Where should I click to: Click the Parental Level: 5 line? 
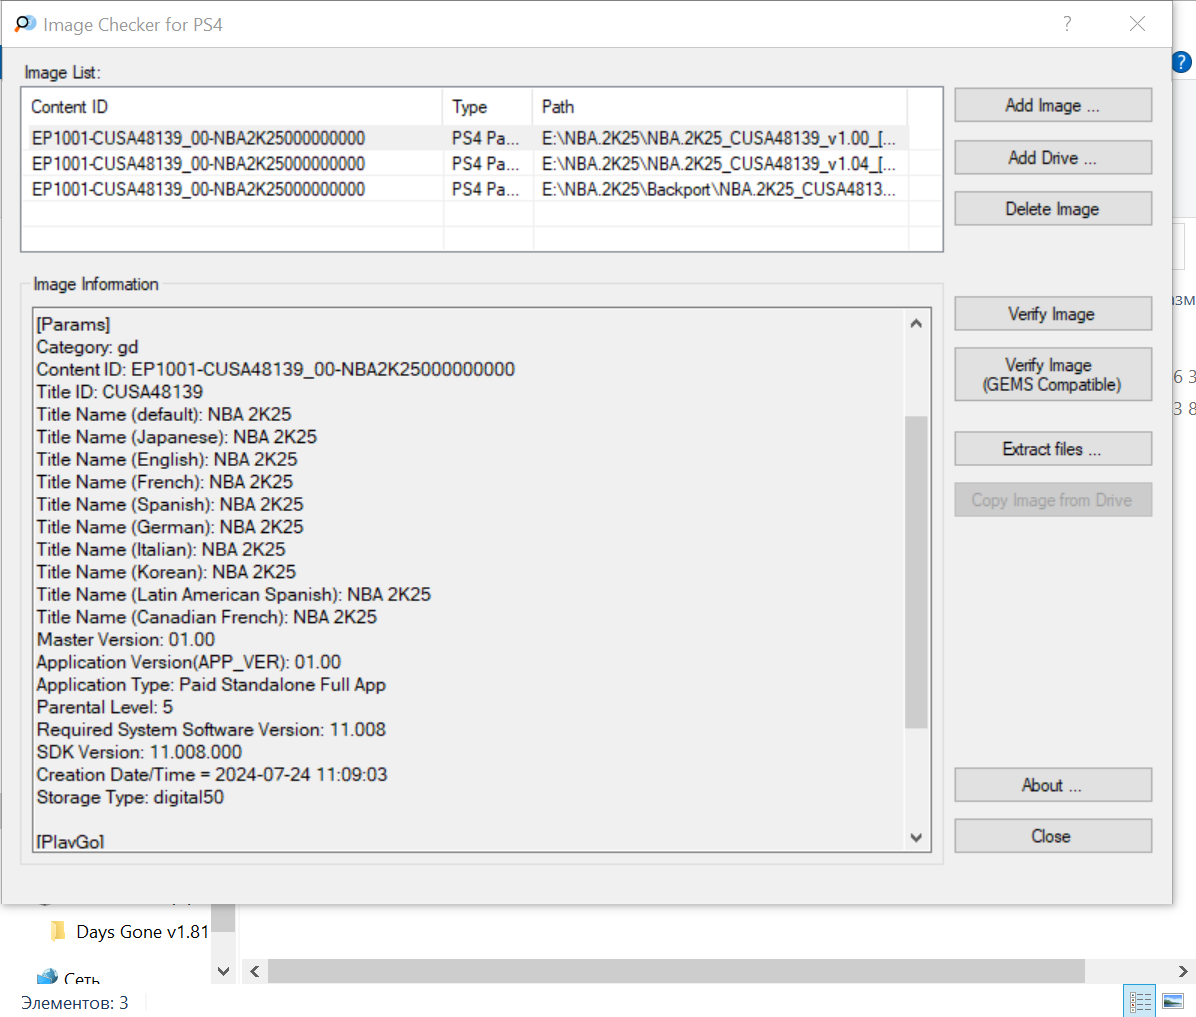[105, 707]
